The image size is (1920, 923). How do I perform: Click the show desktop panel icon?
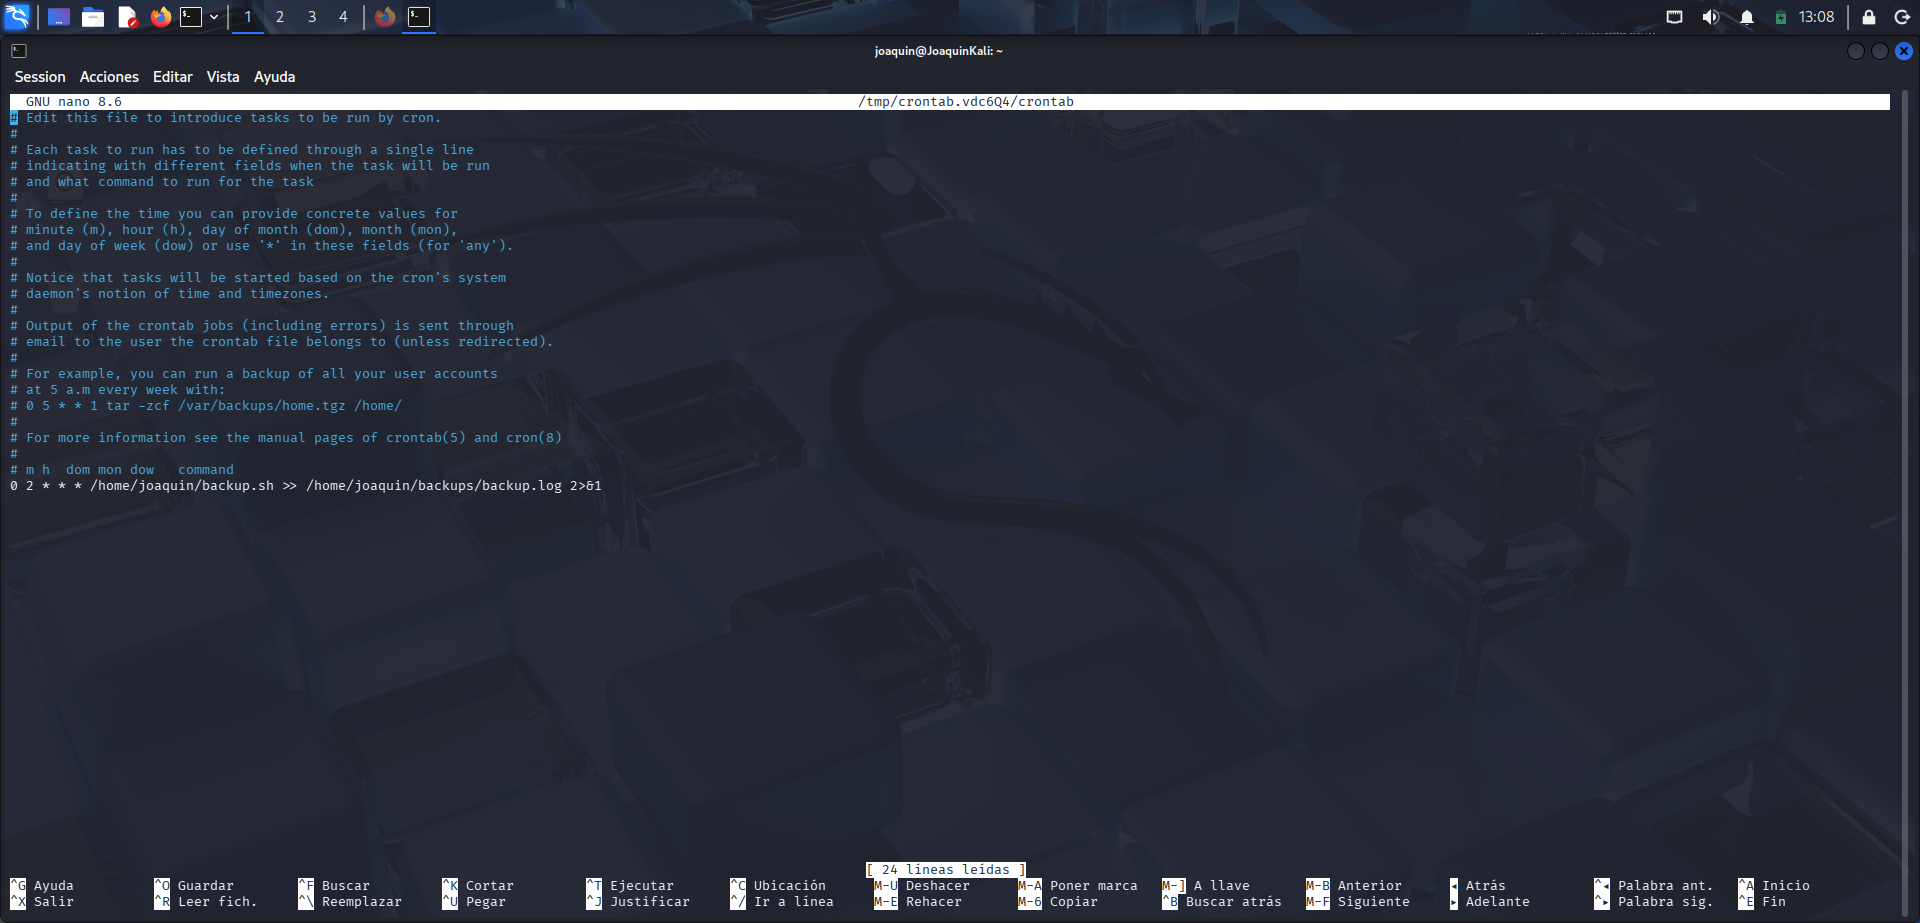click(x=59, y=17)
